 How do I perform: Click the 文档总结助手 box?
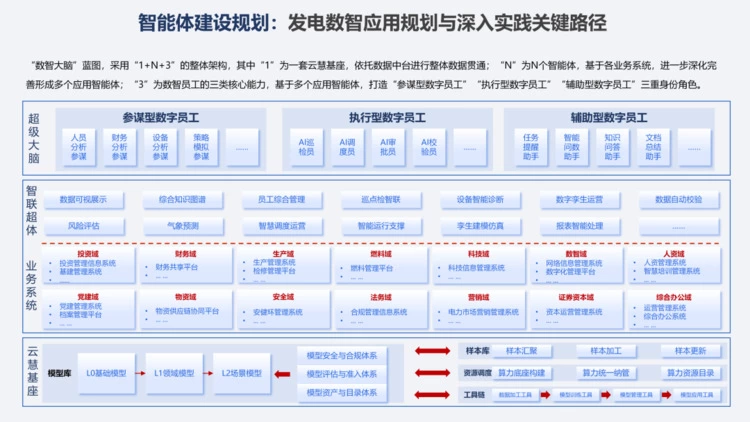[x=653, y=147]
